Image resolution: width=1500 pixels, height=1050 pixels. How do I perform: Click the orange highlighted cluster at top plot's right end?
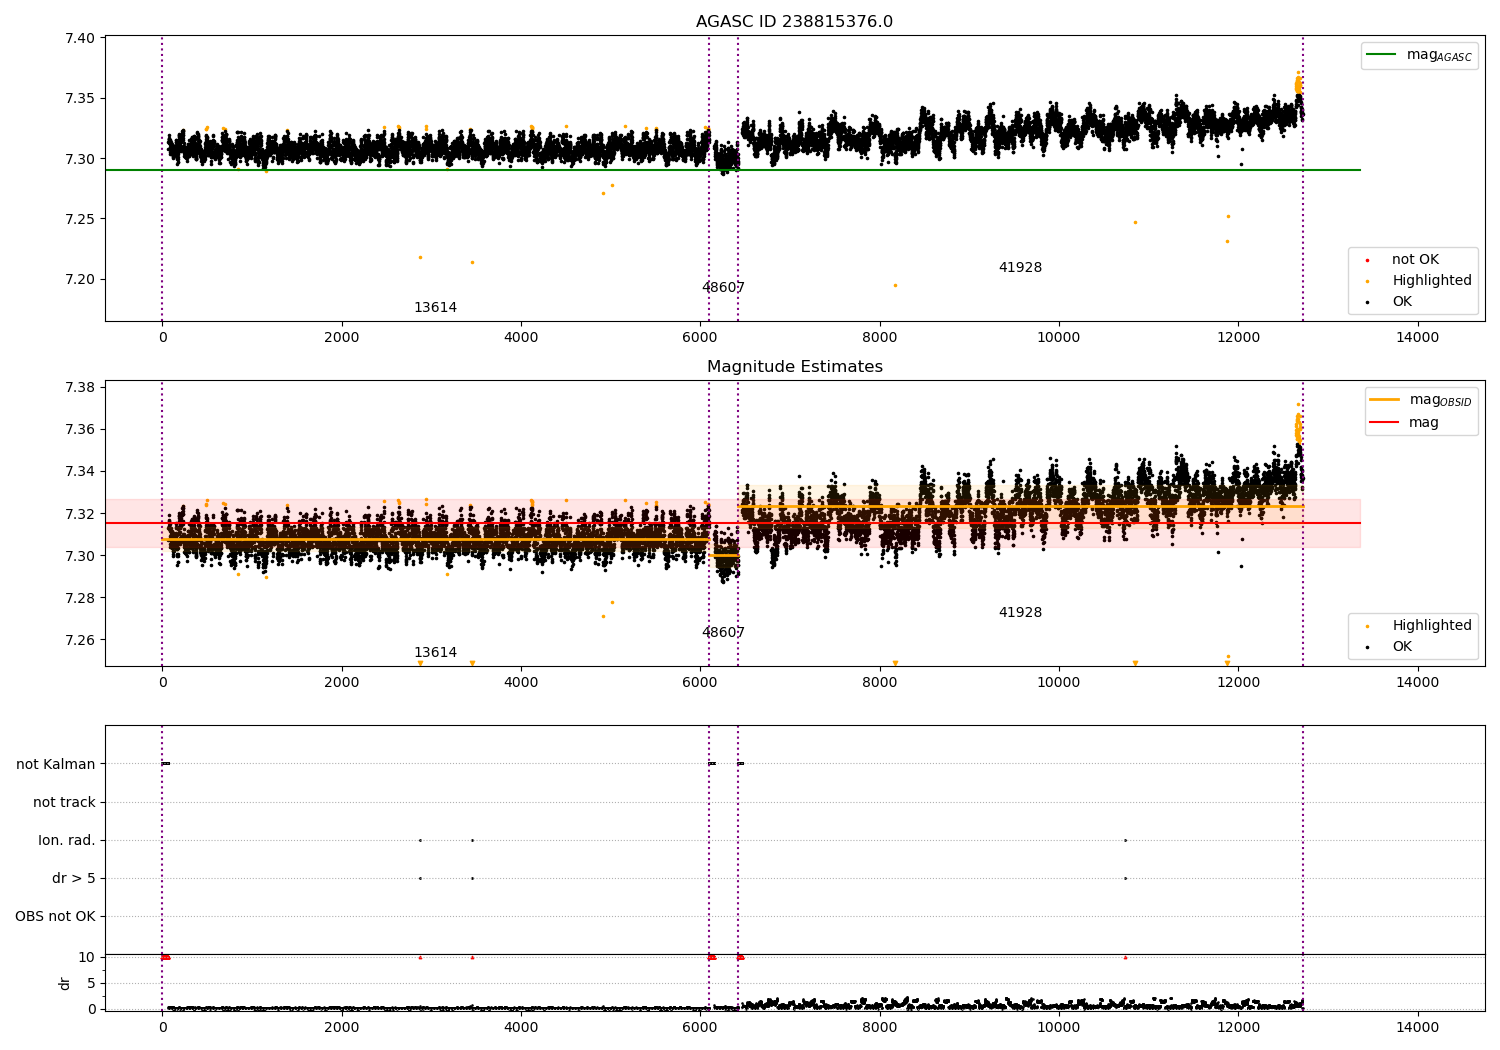(x=1298, y=84)
